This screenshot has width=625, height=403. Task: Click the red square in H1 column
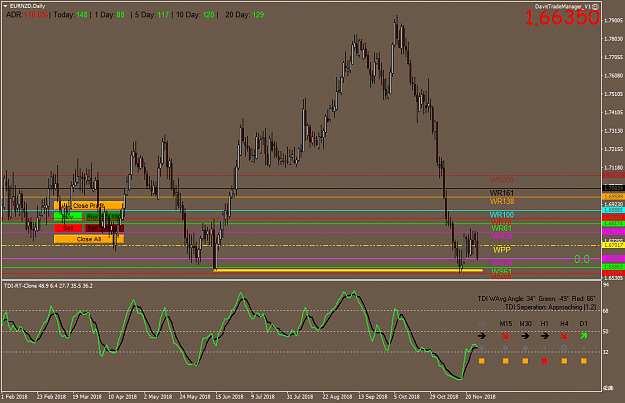point(544,361)
